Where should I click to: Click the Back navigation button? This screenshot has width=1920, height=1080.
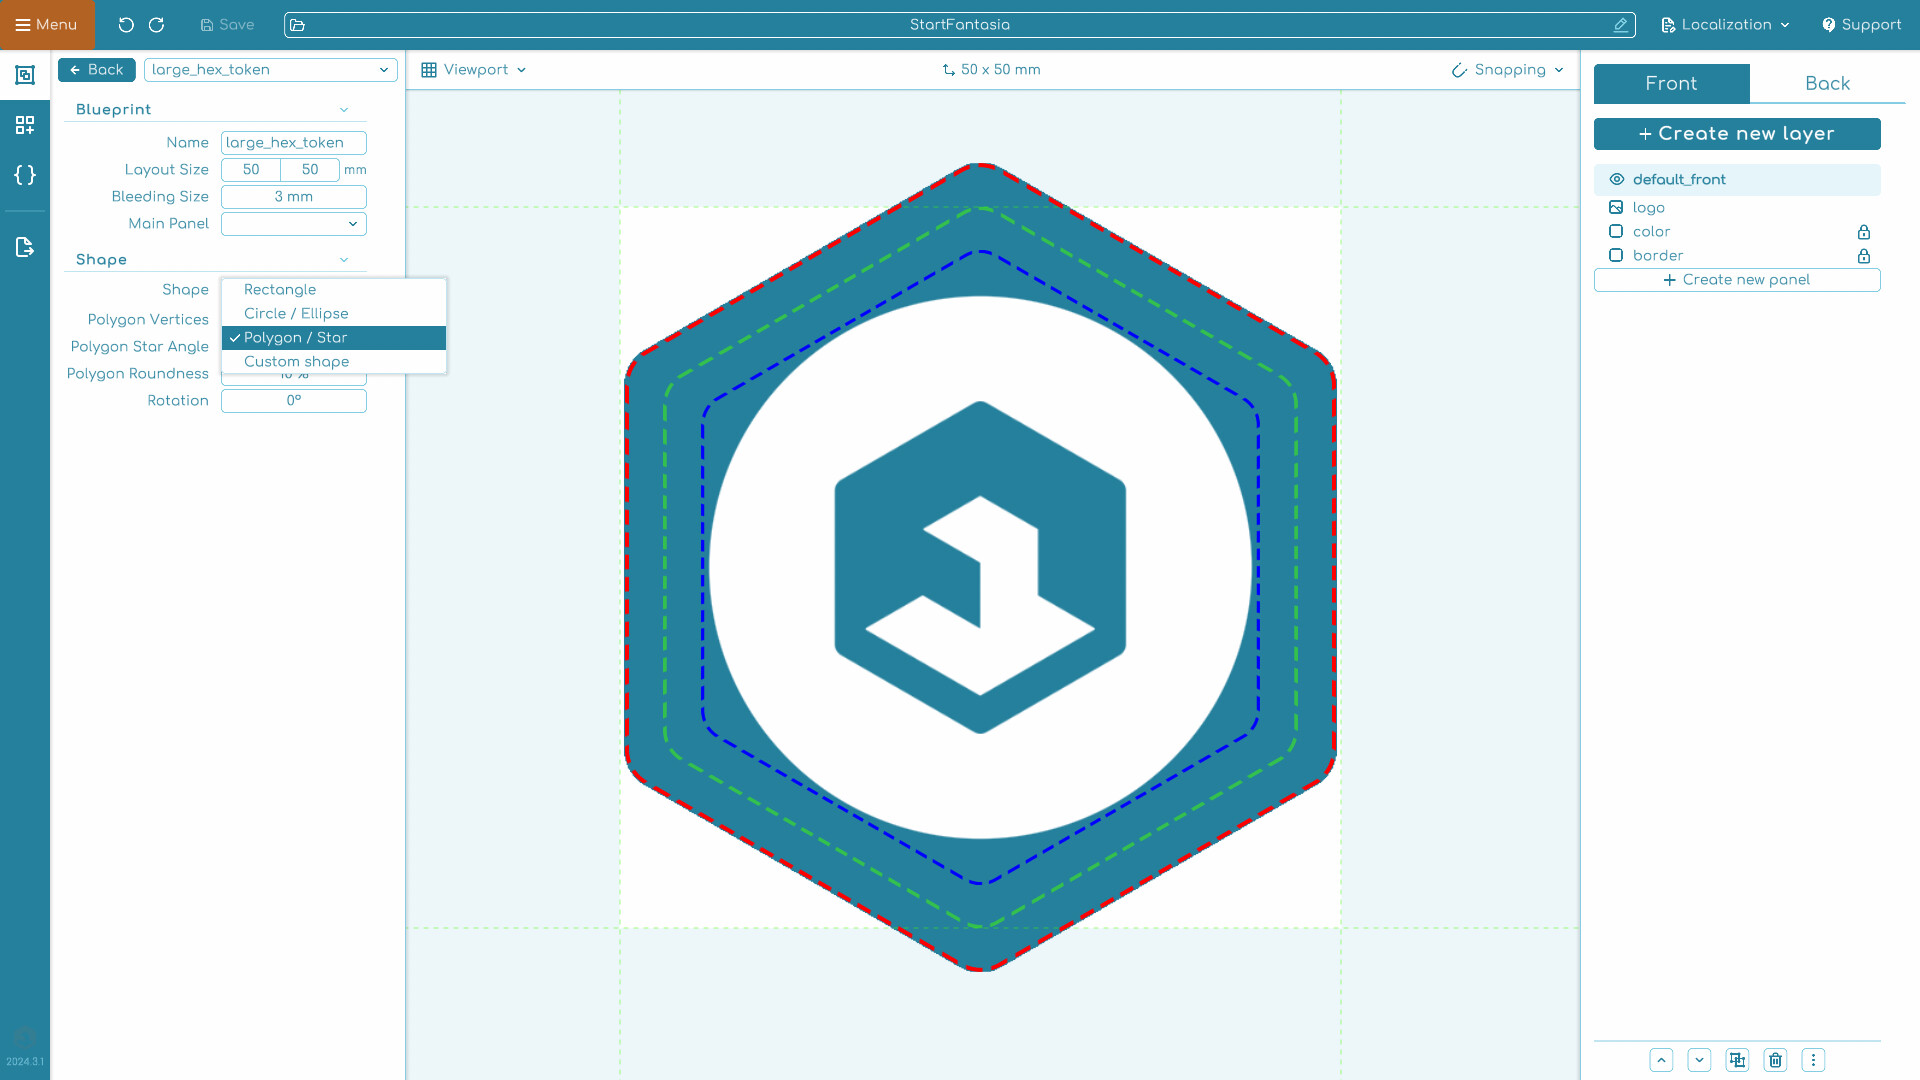click(97, 70)
